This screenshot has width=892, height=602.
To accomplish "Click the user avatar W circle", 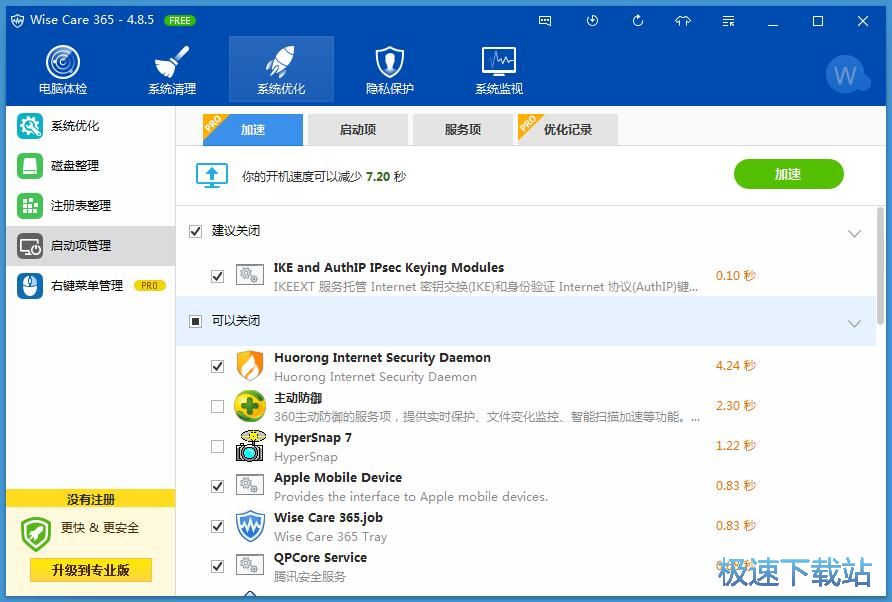I will point(847,74).
